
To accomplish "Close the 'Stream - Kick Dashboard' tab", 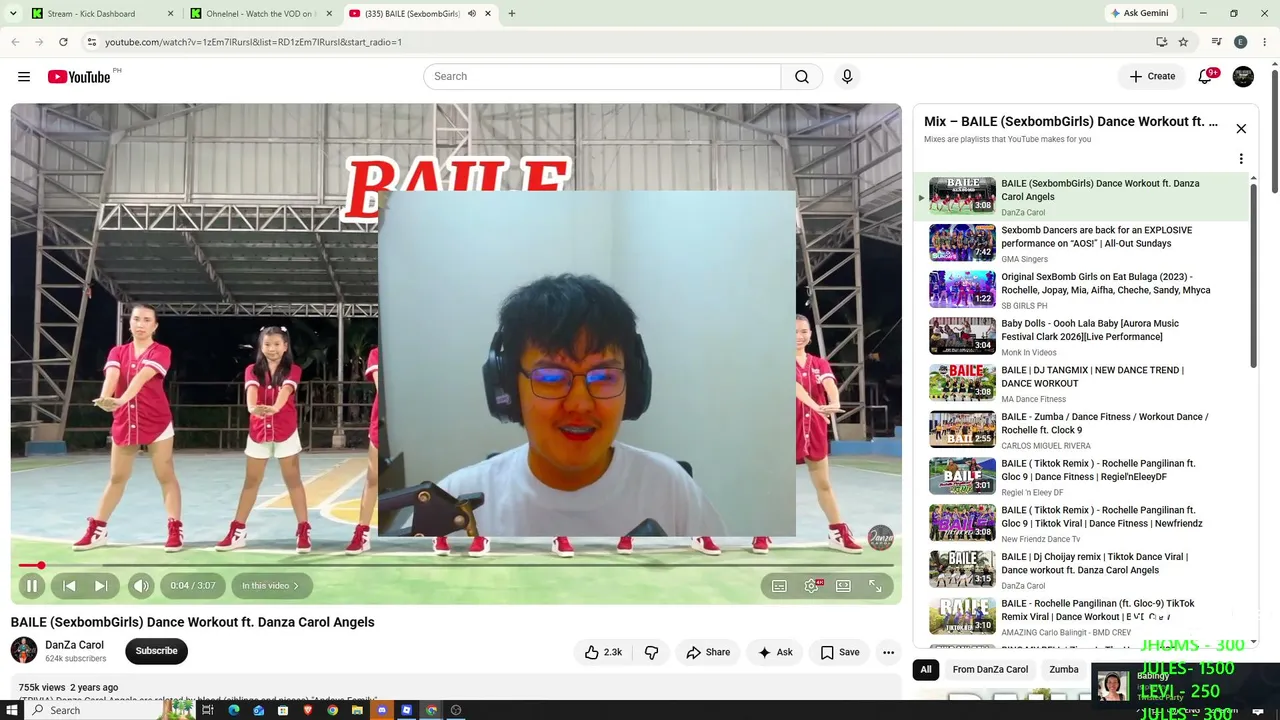I will (170, 14).
